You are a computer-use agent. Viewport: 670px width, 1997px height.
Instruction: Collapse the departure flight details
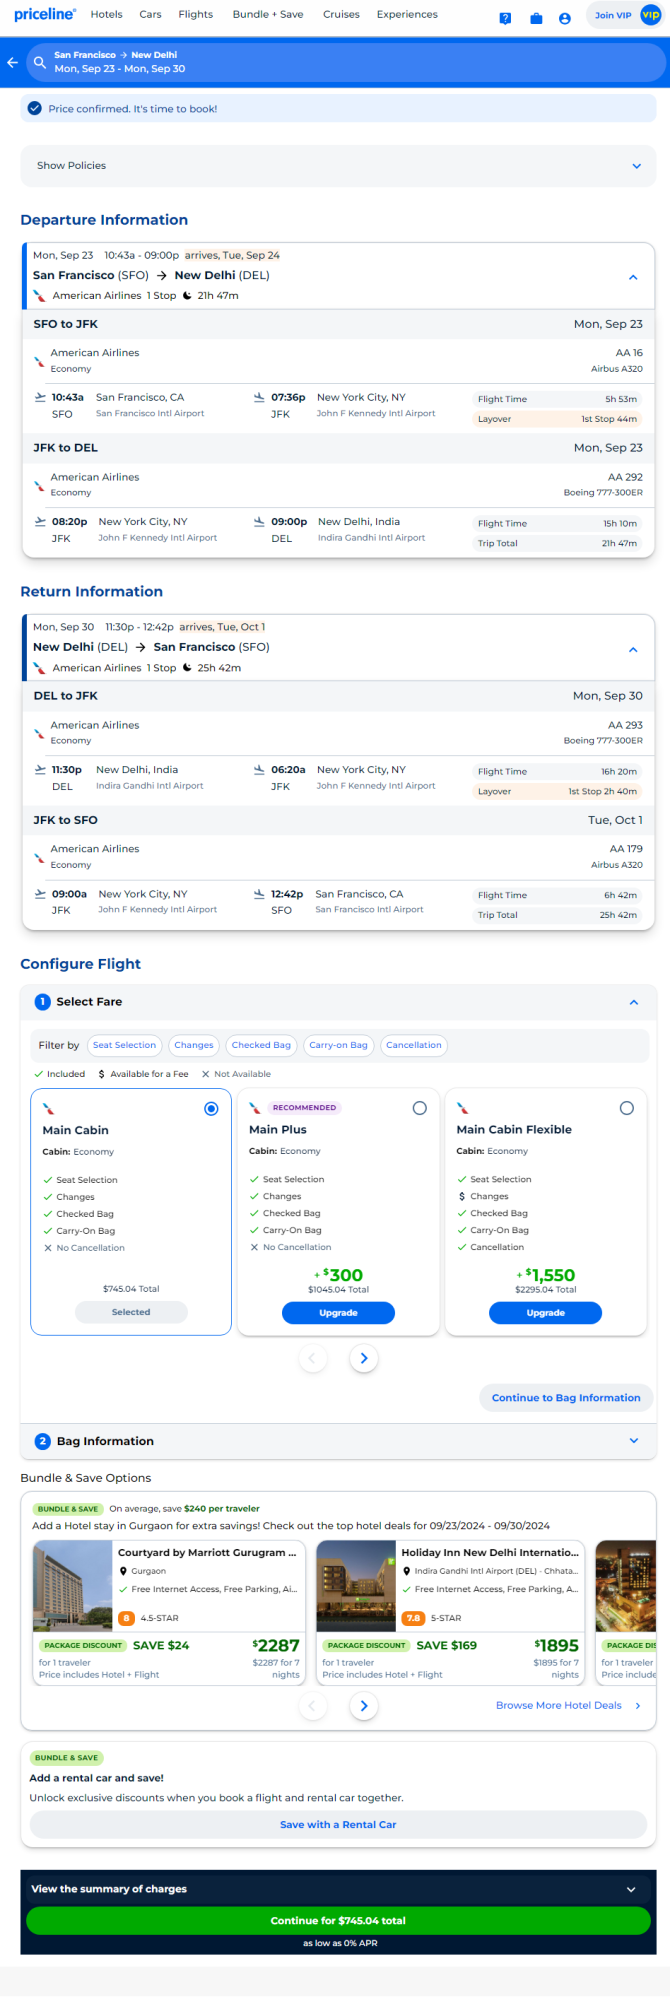(x=633, y=277)
